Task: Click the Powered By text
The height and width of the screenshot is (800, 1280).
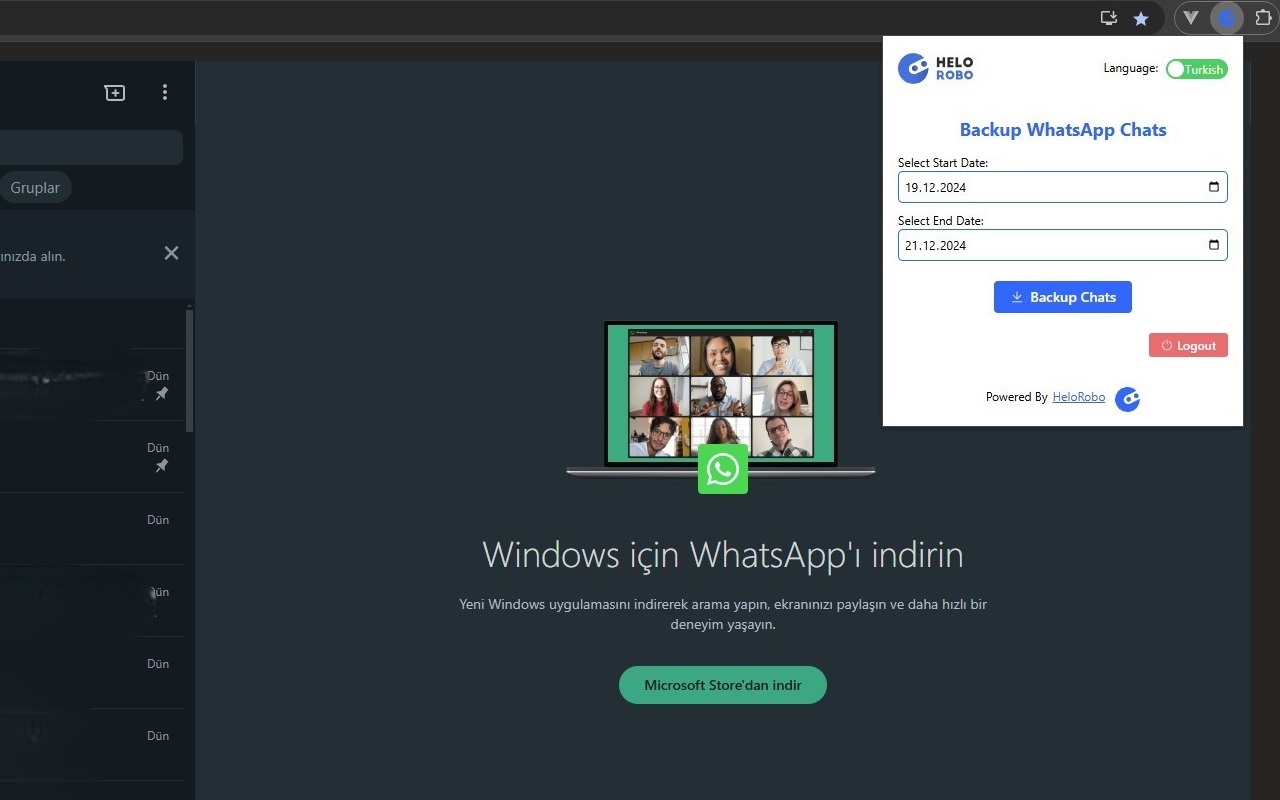Action: pyautogui.click(x=1016, y=397)
